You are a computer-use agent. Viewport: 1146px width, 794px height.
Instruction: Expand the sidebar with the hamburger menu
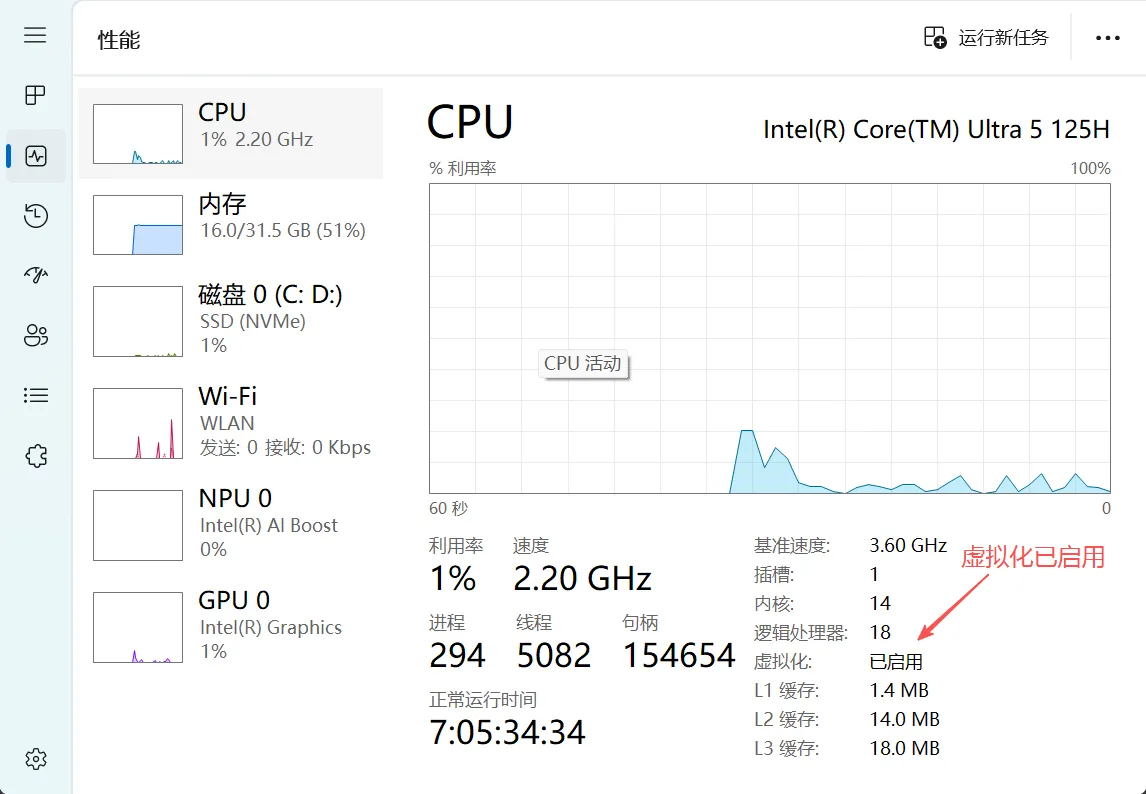[35, 35]
